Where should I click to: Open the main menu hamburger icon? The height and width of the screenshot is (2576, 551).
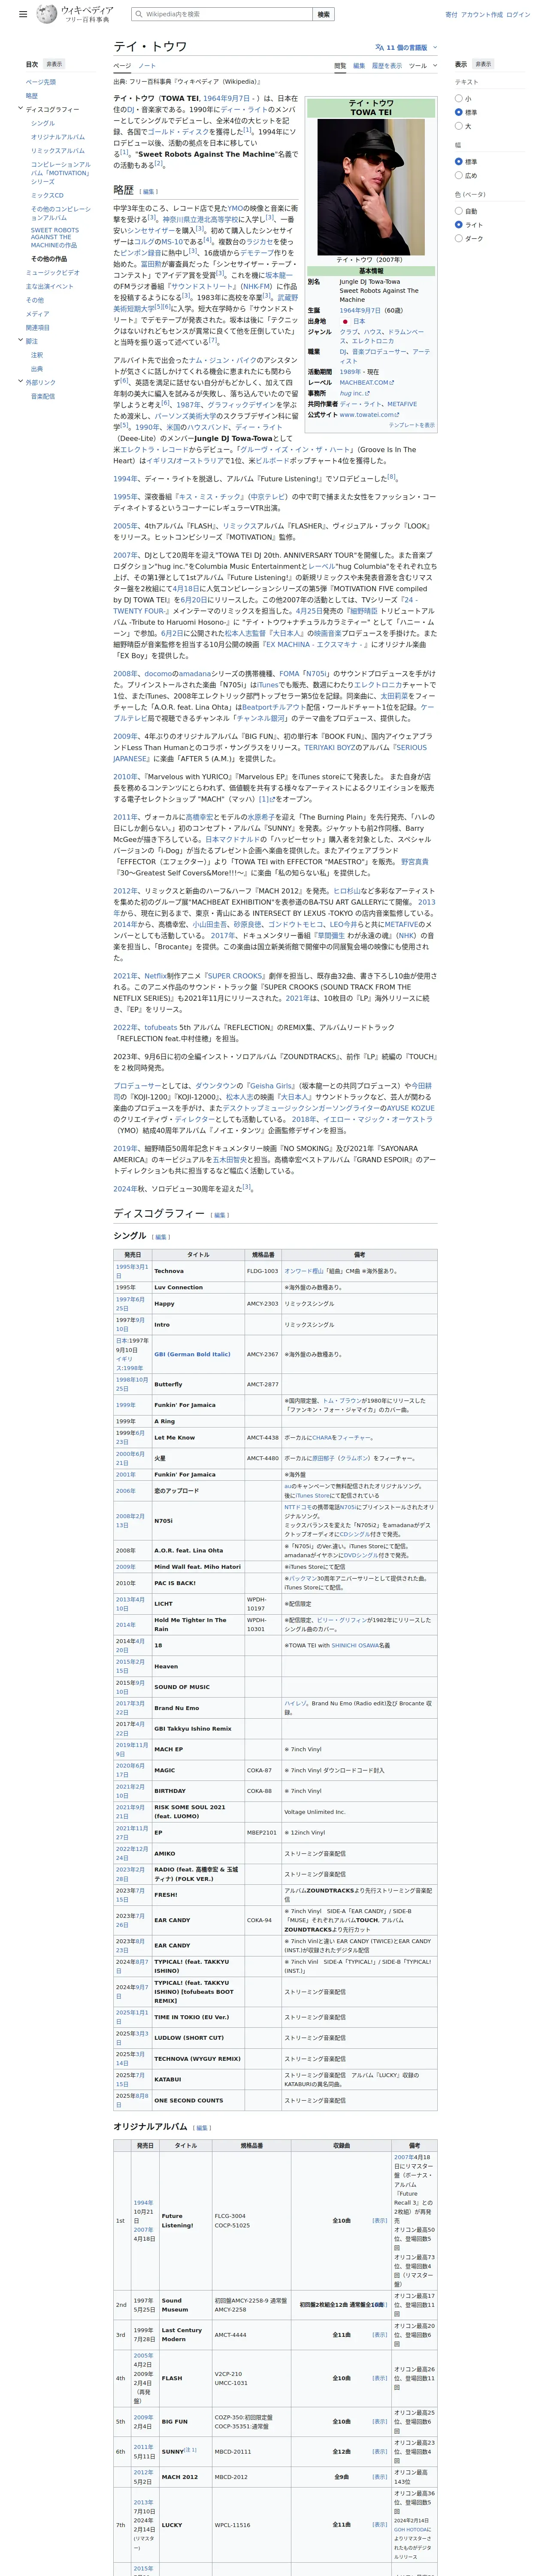click(23, 15)
